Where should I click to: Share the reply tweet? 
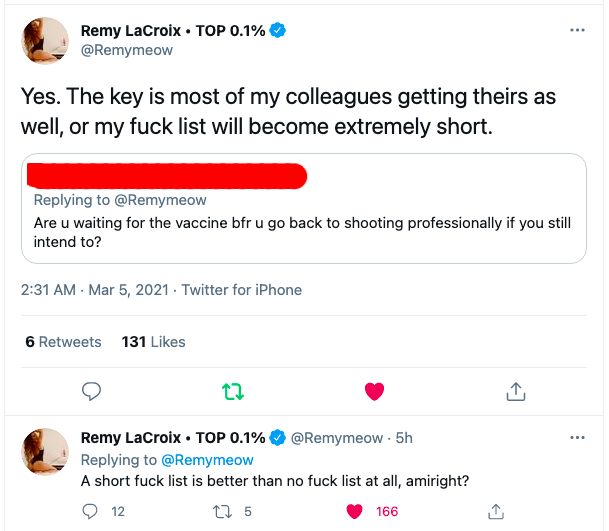pos(495,511)
